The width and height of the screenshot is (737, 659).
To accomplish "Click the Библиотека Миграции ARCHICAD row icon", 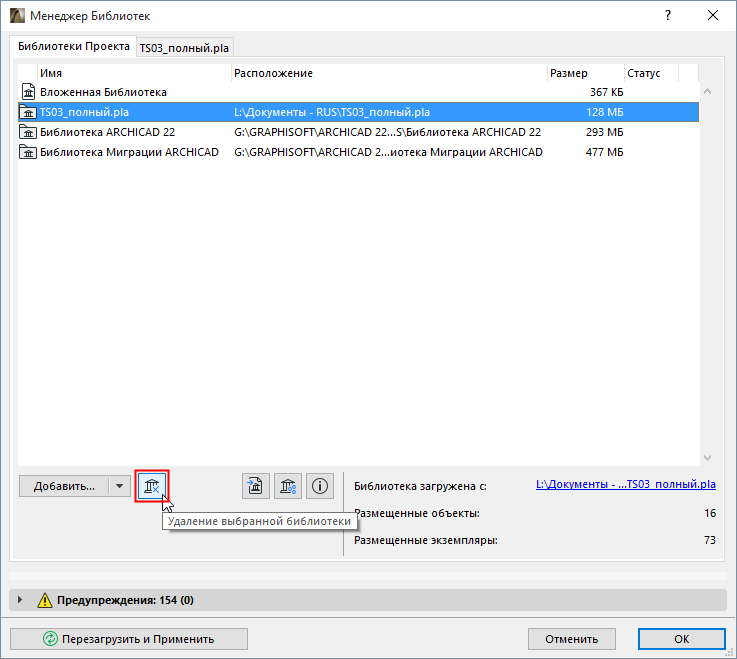I will tap(28, 152).
